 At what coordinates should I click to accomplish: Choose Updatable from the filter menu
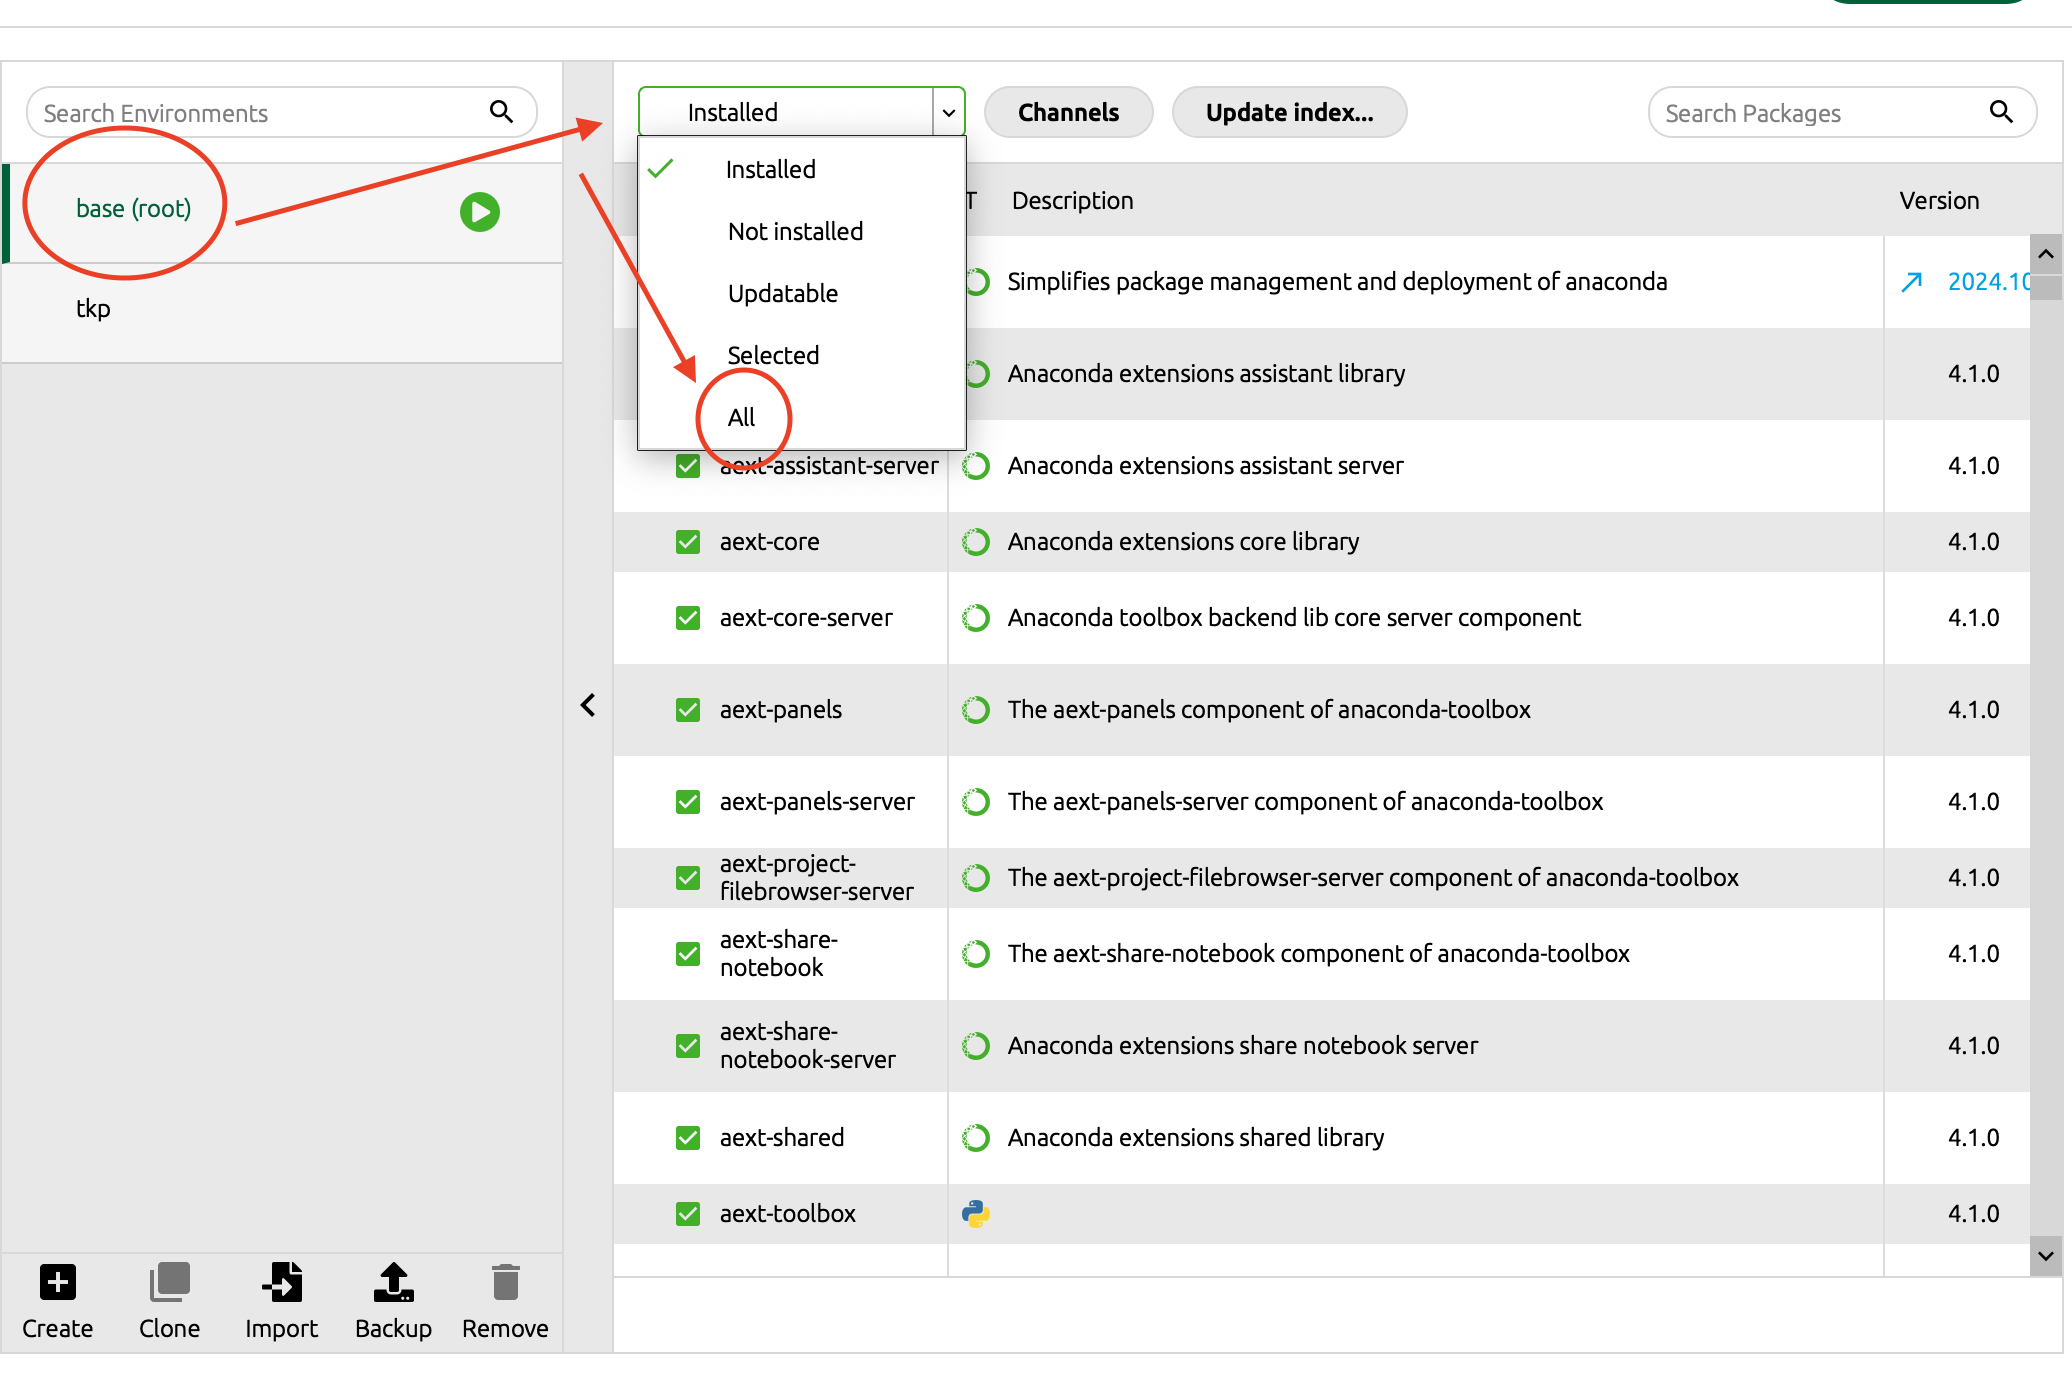[x=802, y=294]
